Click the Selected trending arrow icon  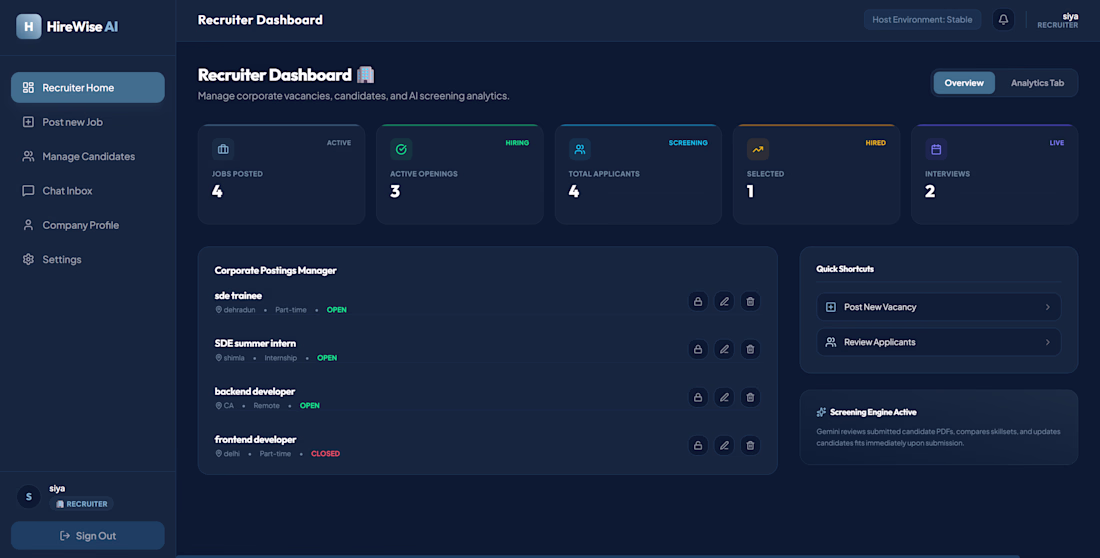[758, 149]
